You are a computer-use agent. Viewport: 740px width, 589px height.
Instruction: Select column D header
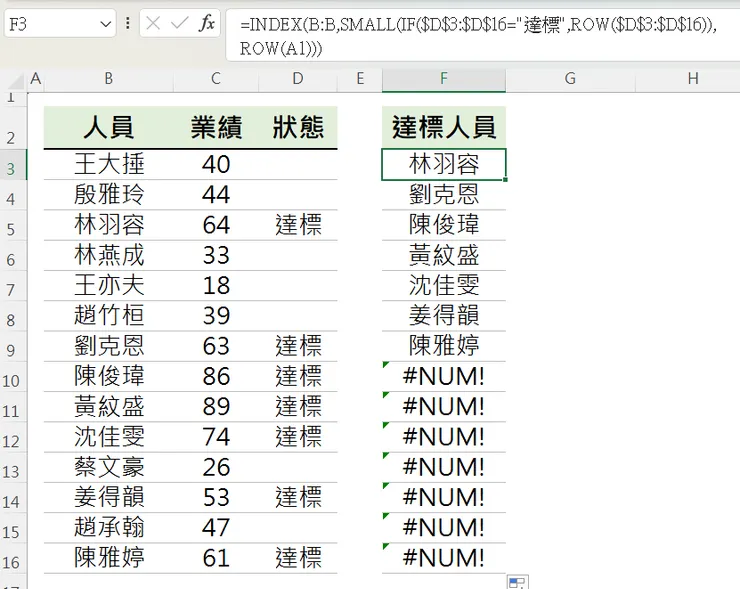point(298,78)
